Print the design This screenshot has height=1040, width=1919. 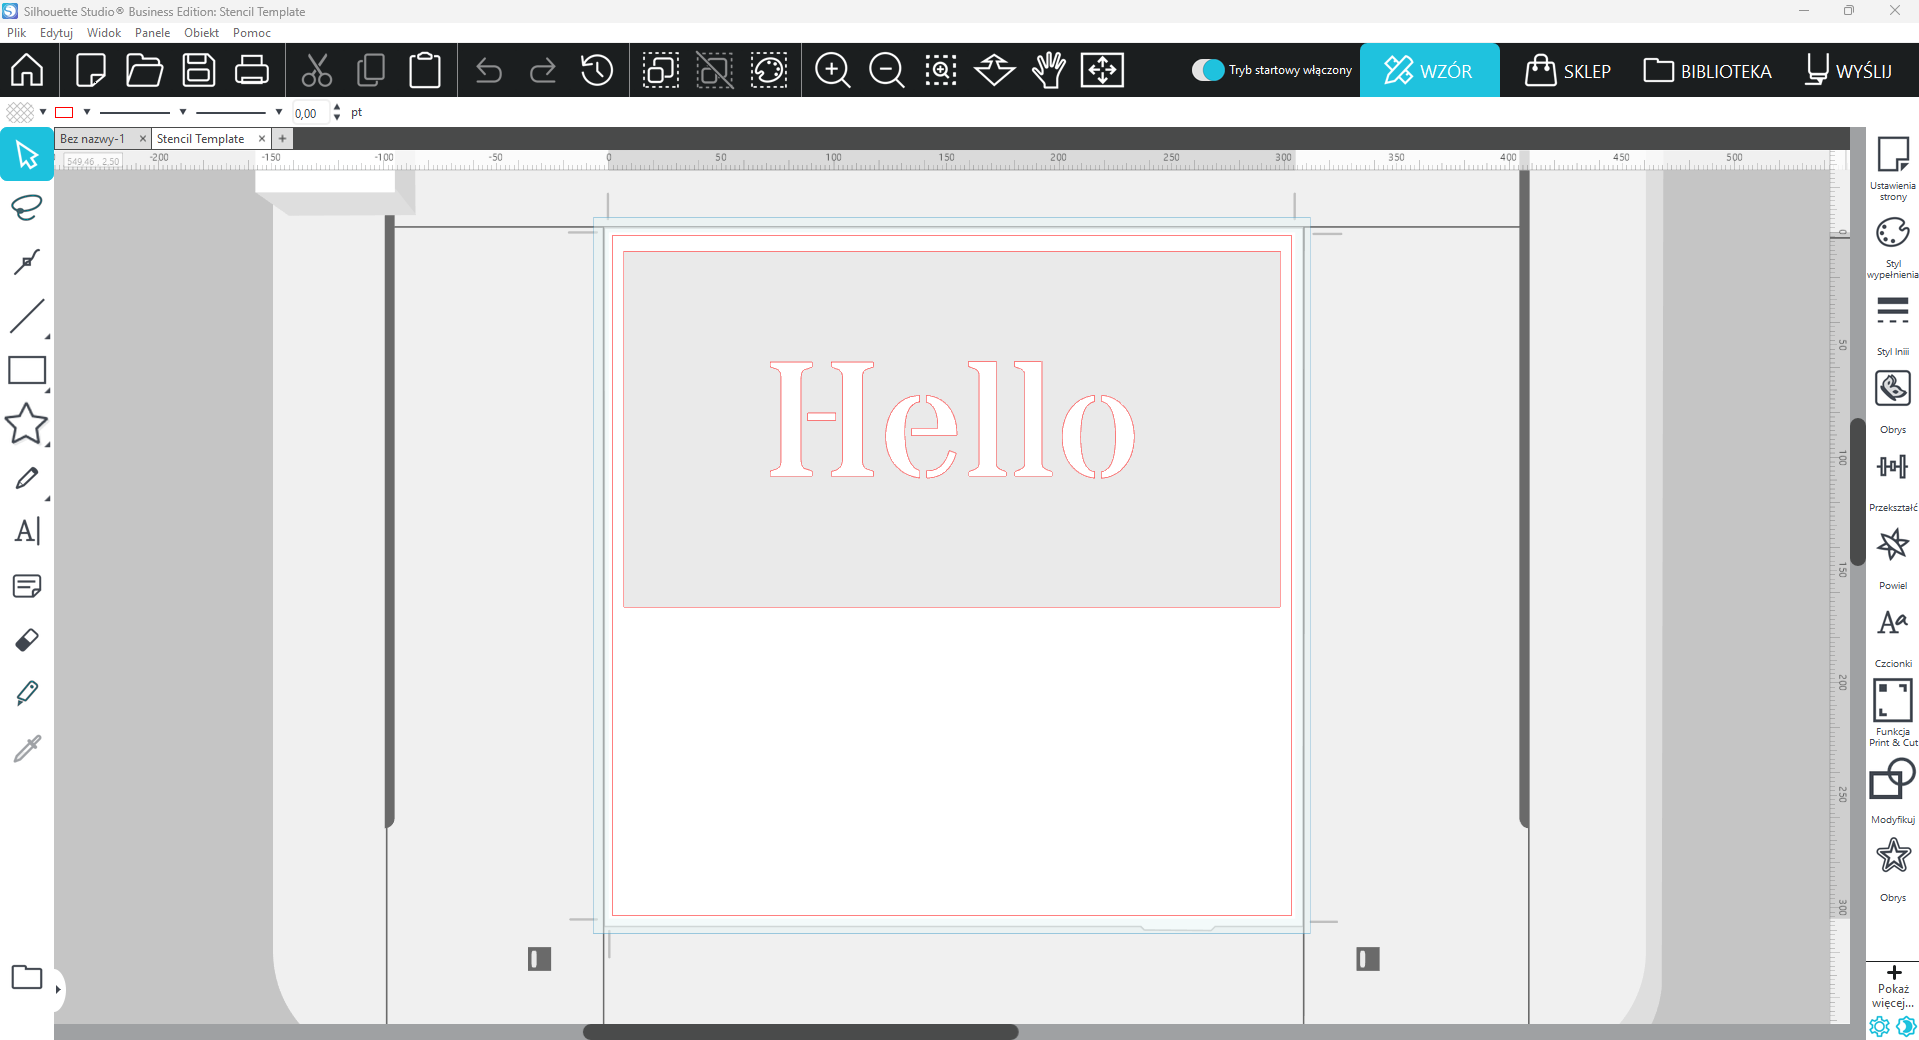click(251, 70)
